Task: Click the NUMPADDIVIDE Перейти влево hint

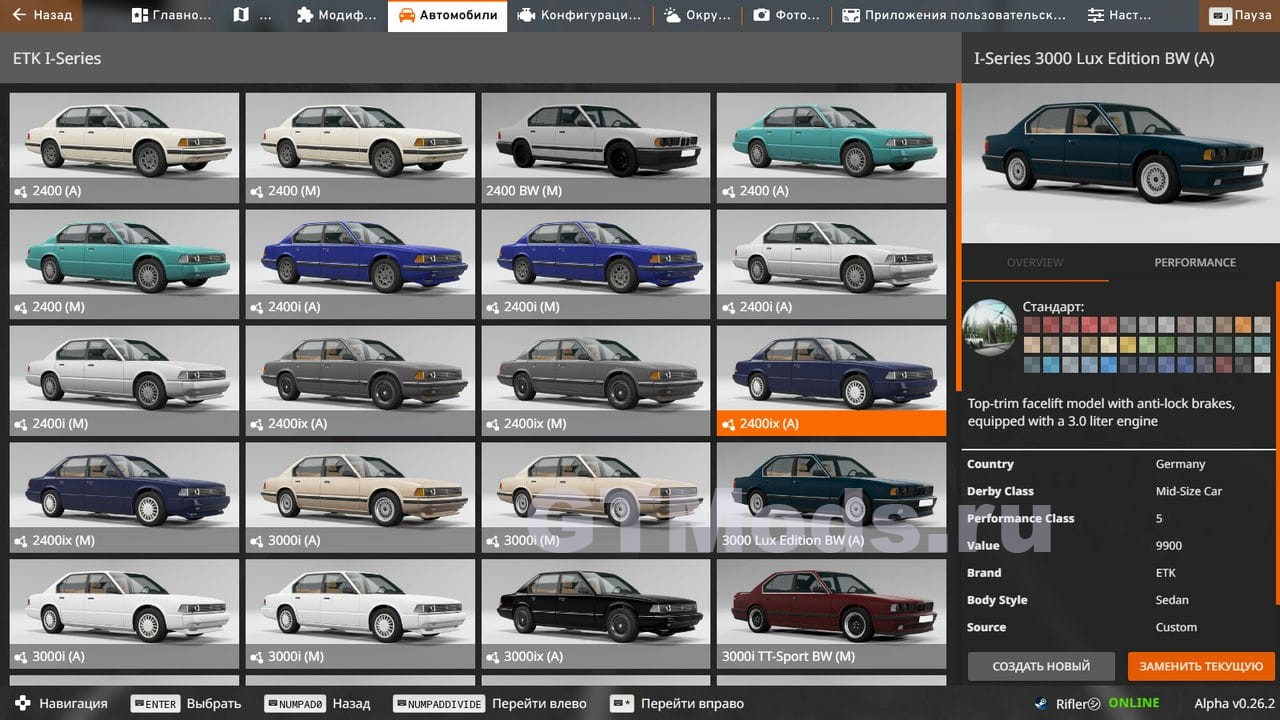Action: (490, 703)
